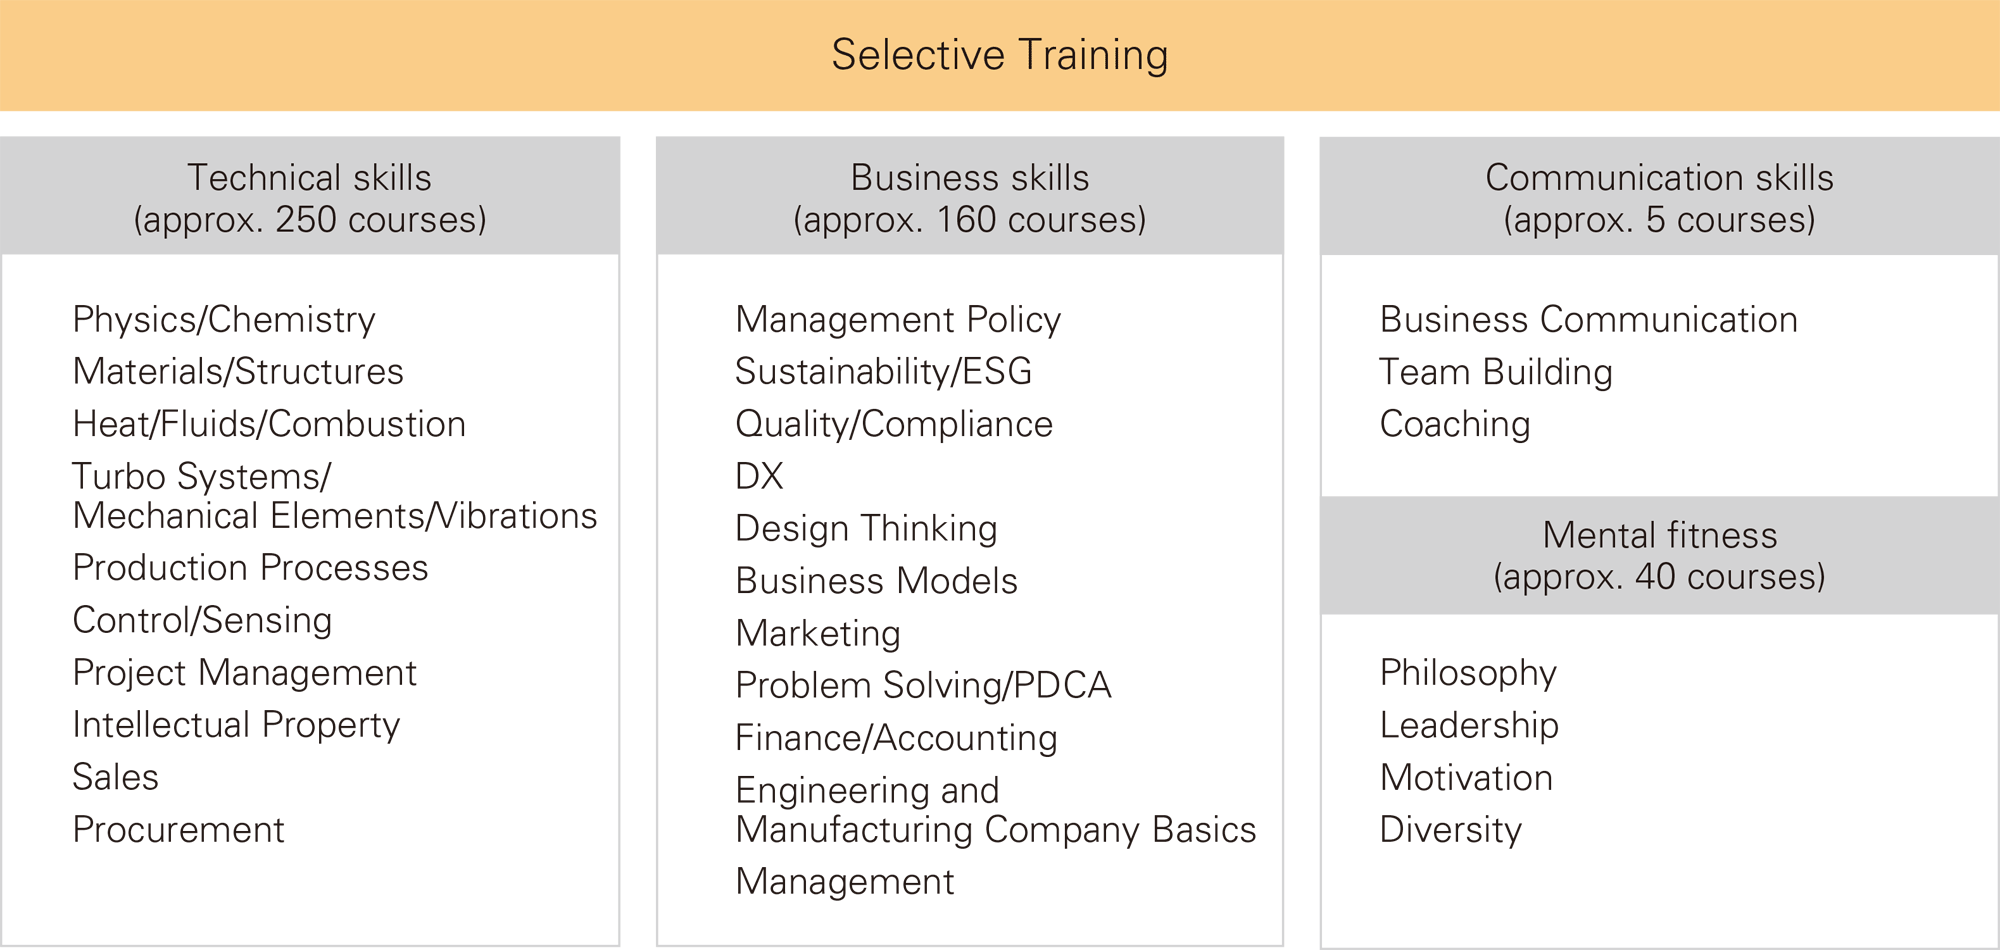The width and height of the screenshot is (2000, 950).
Task: Click the Production Processes item
Action: pos(250,568)
